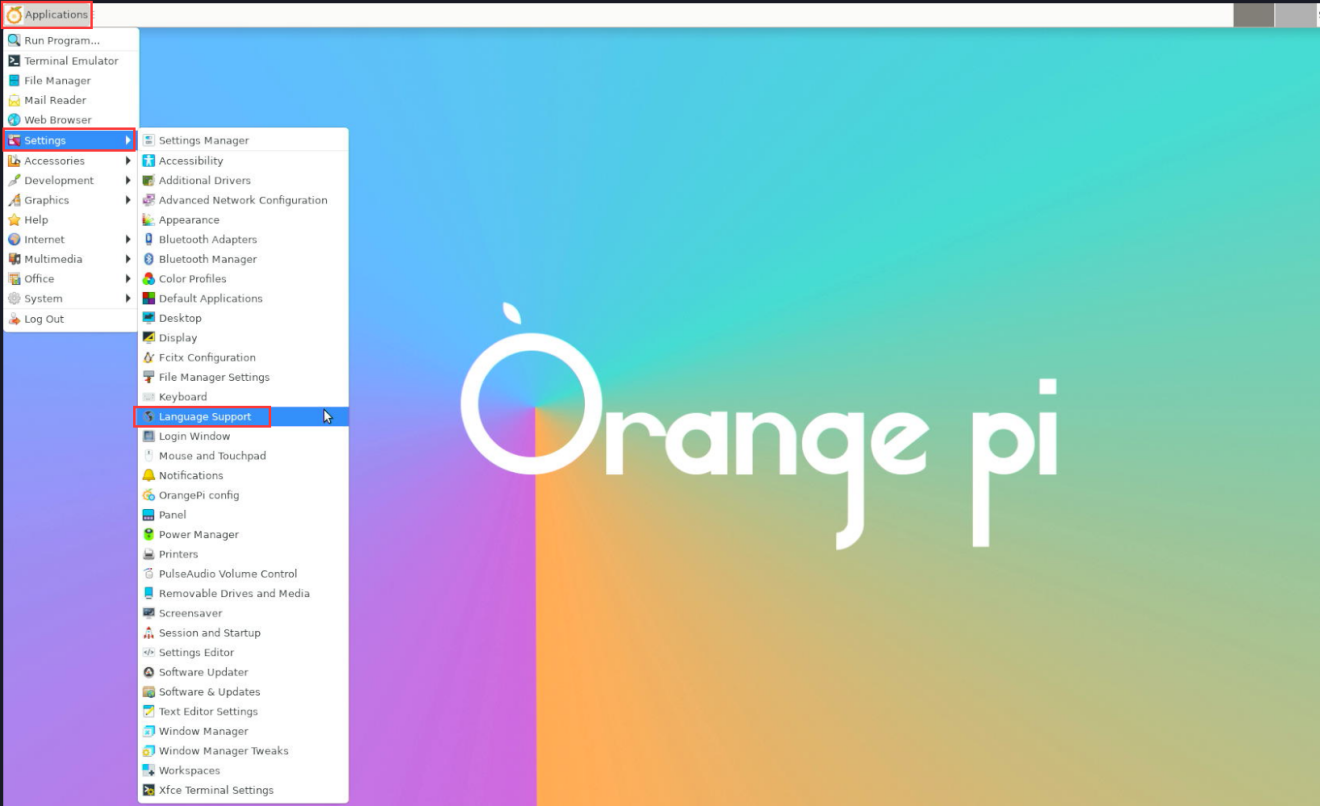This screenshot has height=806, width=1320.
Task: Open Settings Editor entry
Action: pyautogui.click(x=243, y=653)
